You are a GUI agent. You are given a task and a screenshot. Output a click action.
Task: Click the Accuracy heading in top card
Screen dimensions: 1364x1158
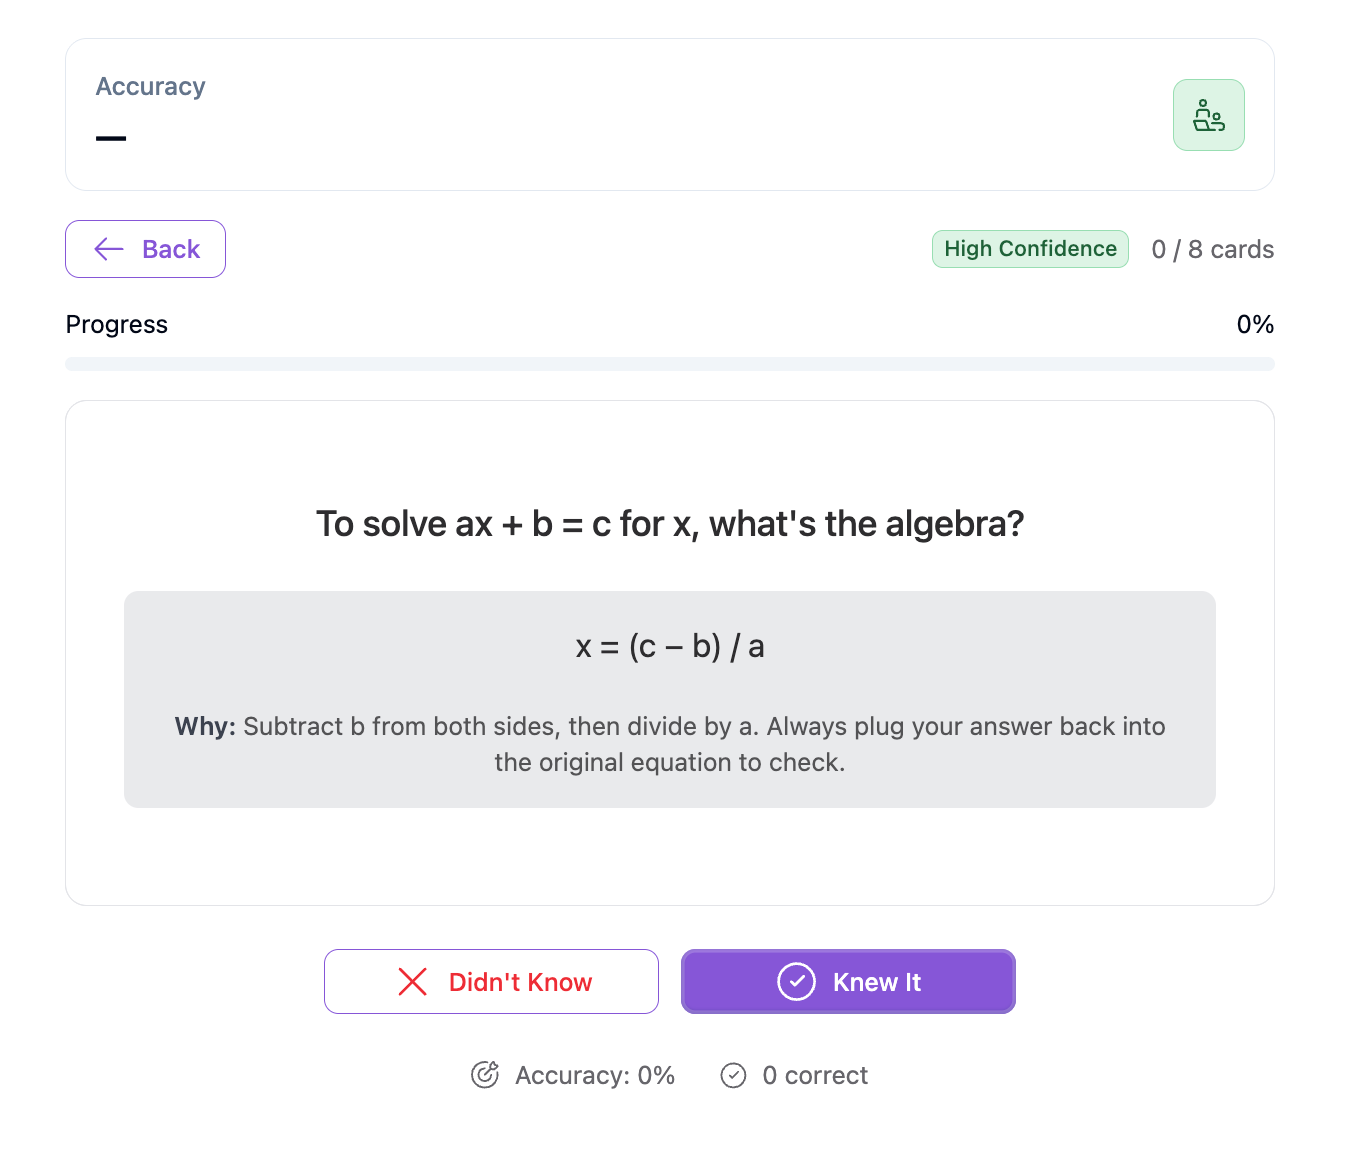tap(151, 87)
